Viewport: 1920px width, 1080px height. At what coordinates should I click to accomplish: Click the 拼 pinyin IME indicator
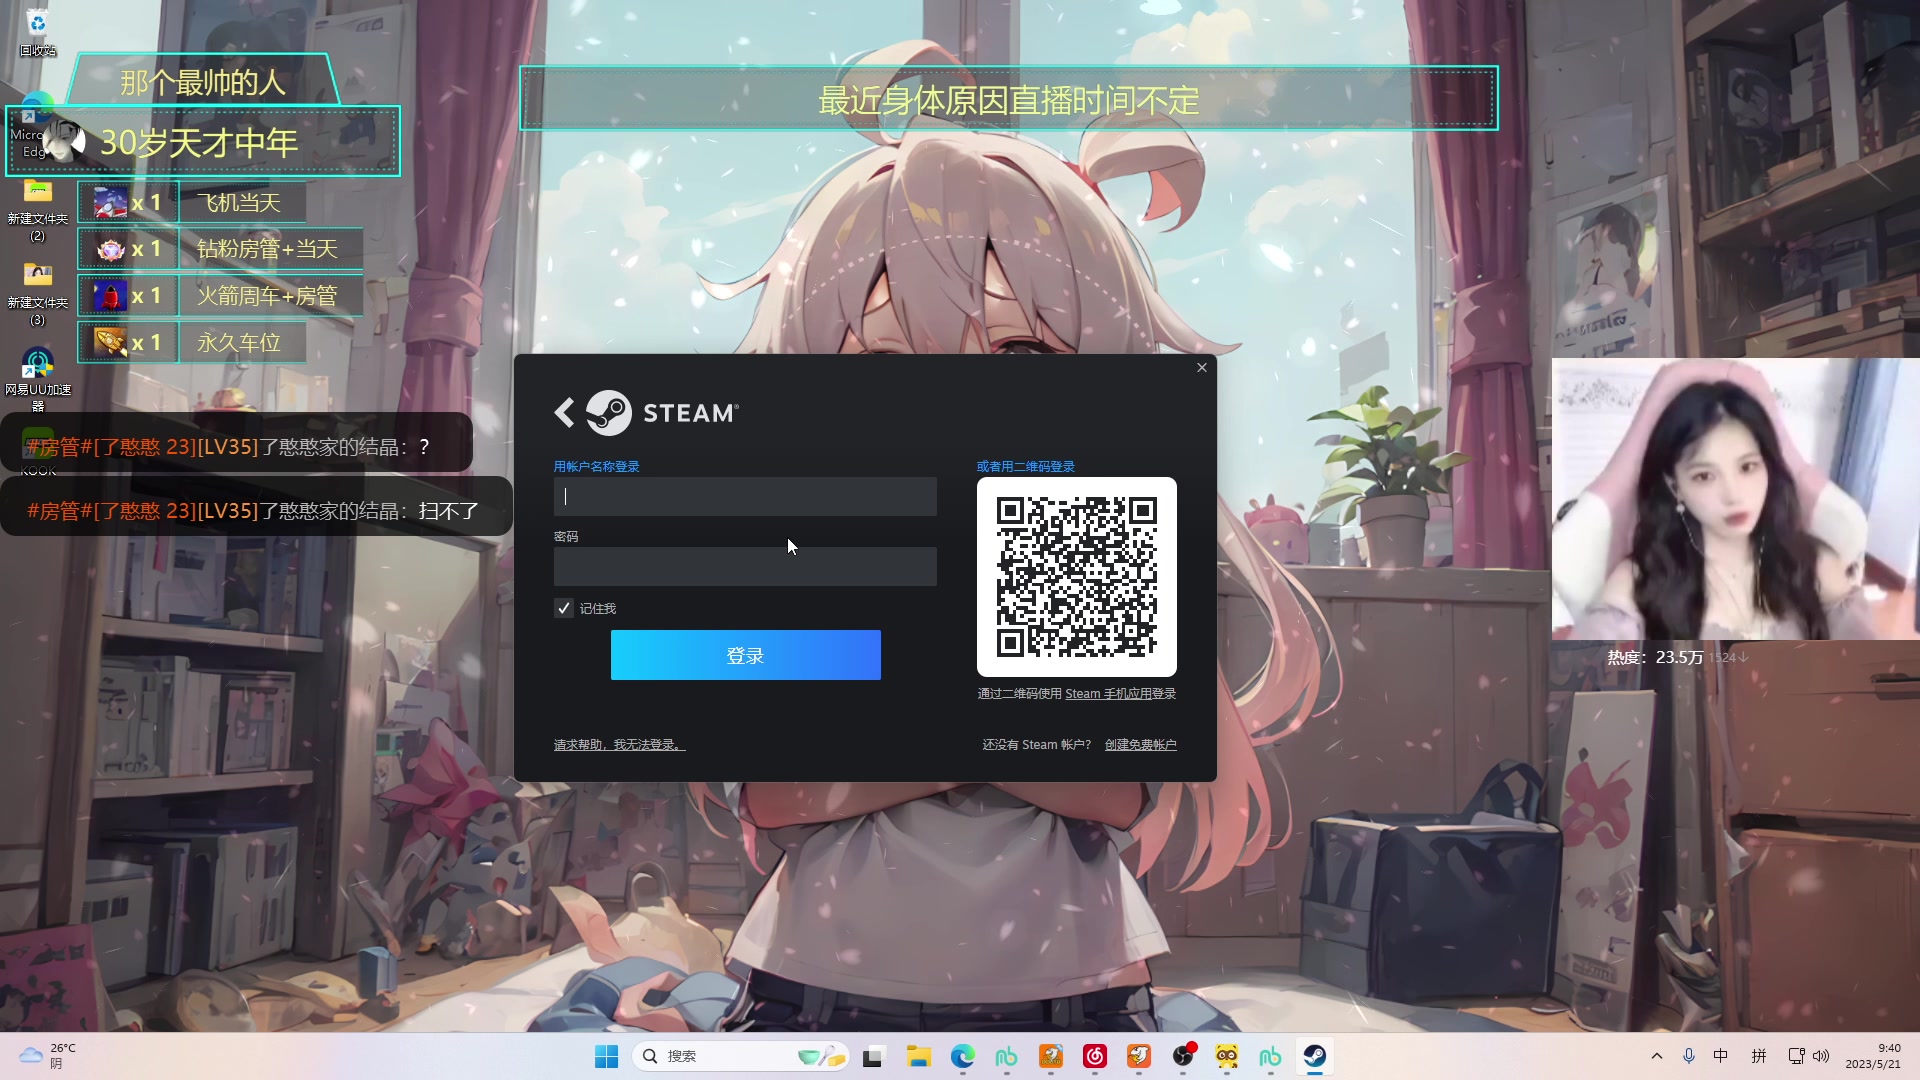[1759, 1056]
